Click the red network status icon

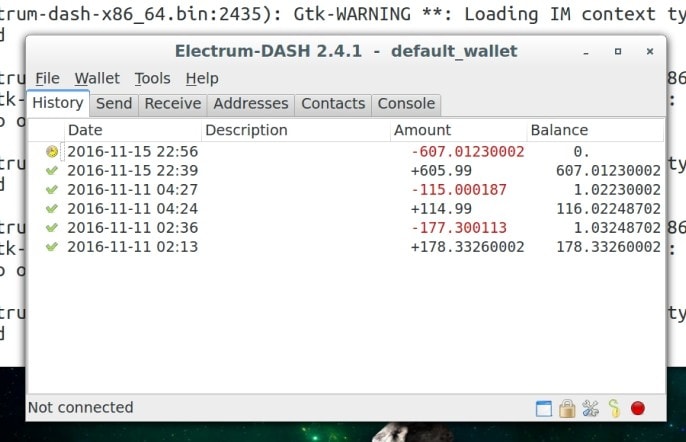[x=638, y=408]
